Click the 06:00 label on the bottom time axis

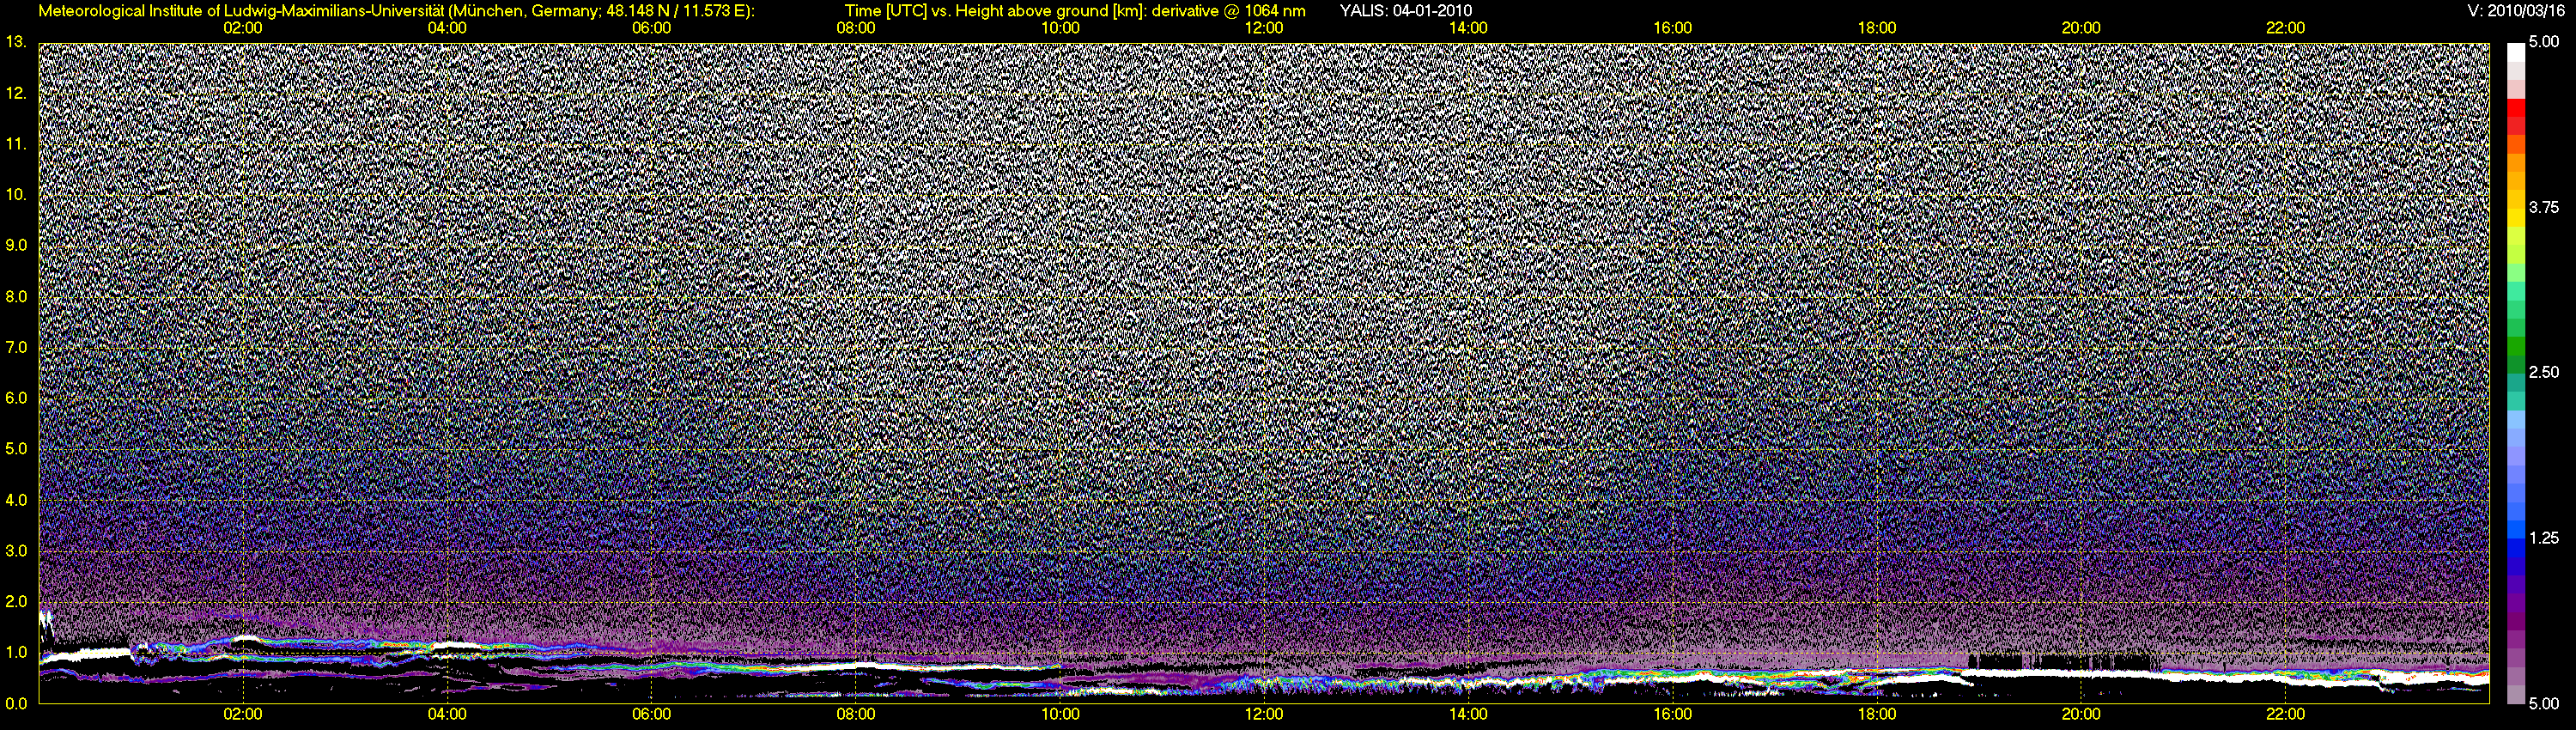(651, 715)
